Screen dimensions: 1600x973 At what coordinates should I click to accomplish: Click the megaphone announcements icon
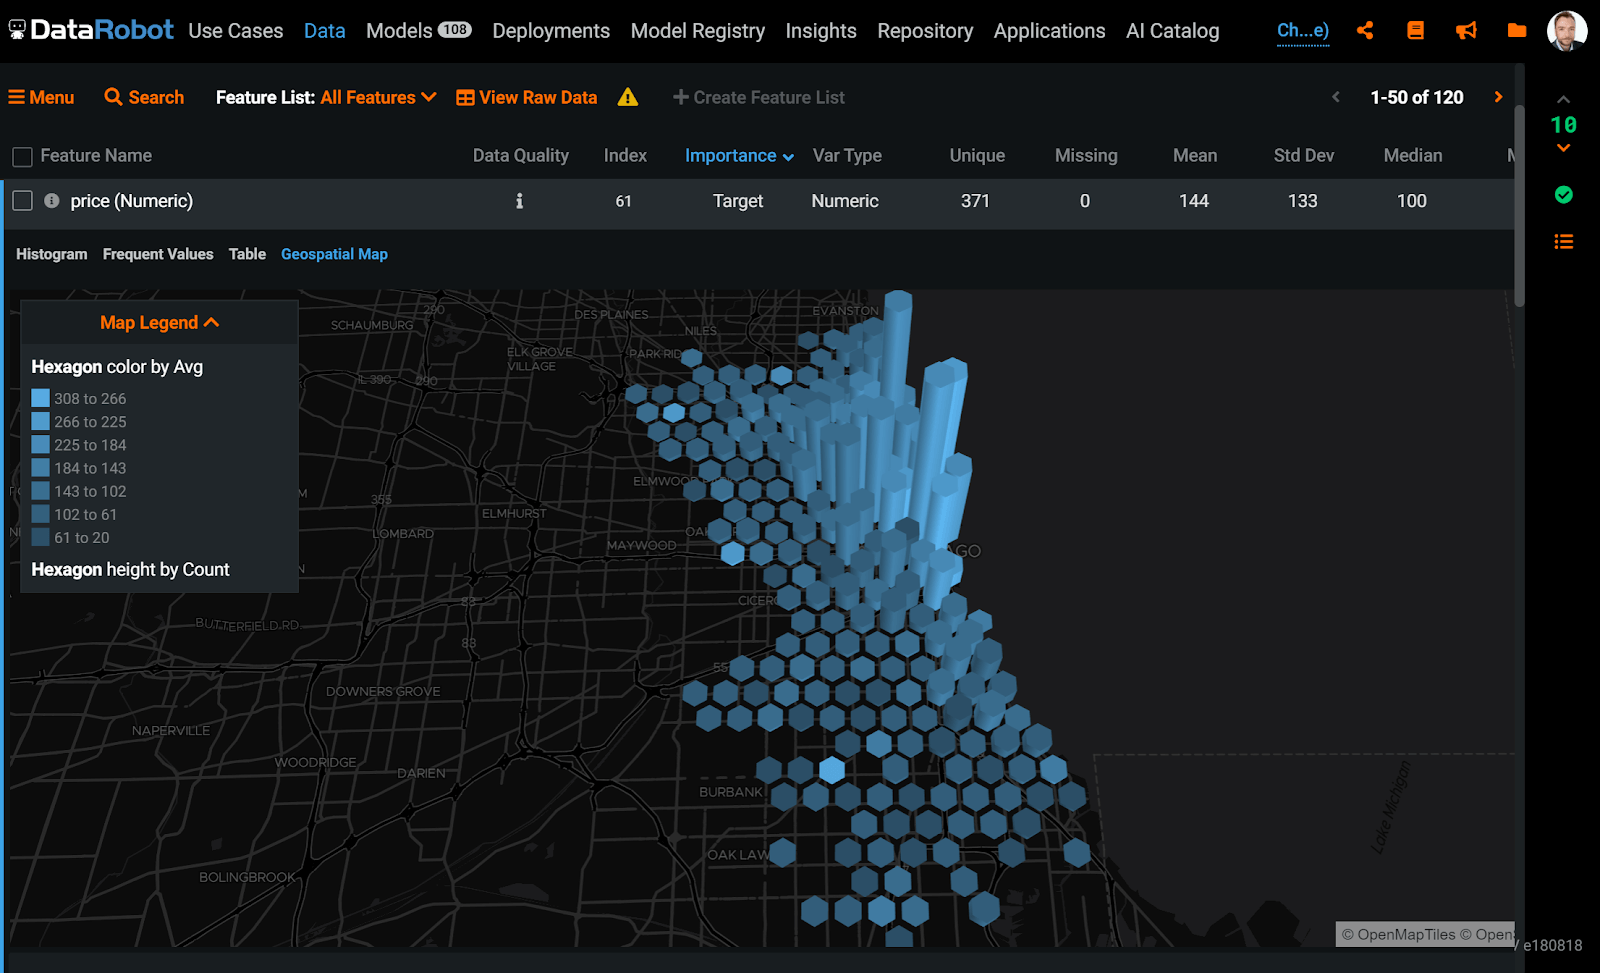tap(1466, 31)
